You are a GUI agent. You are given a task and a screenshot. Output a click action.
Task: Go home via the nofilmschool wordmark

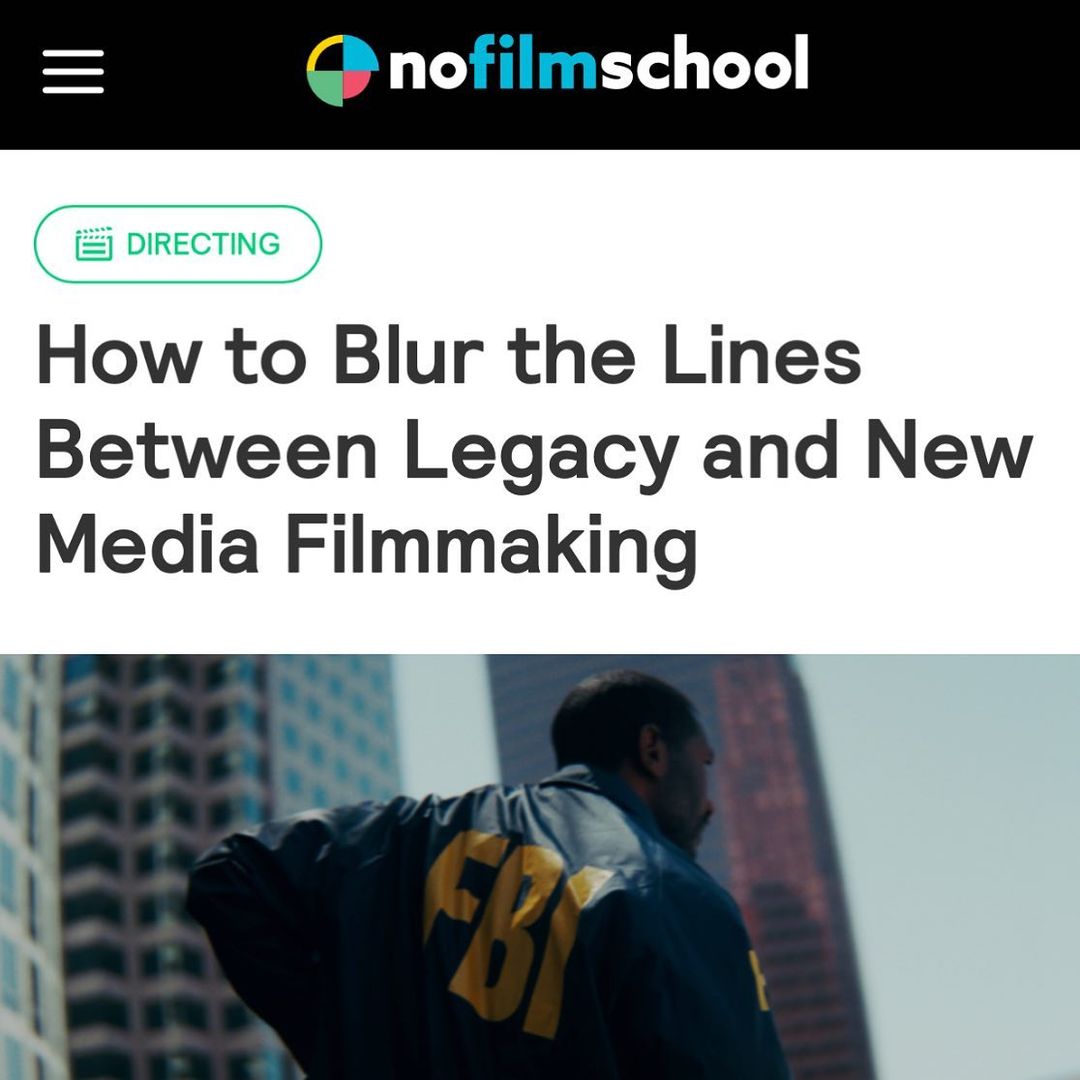(x=599, y=63)
